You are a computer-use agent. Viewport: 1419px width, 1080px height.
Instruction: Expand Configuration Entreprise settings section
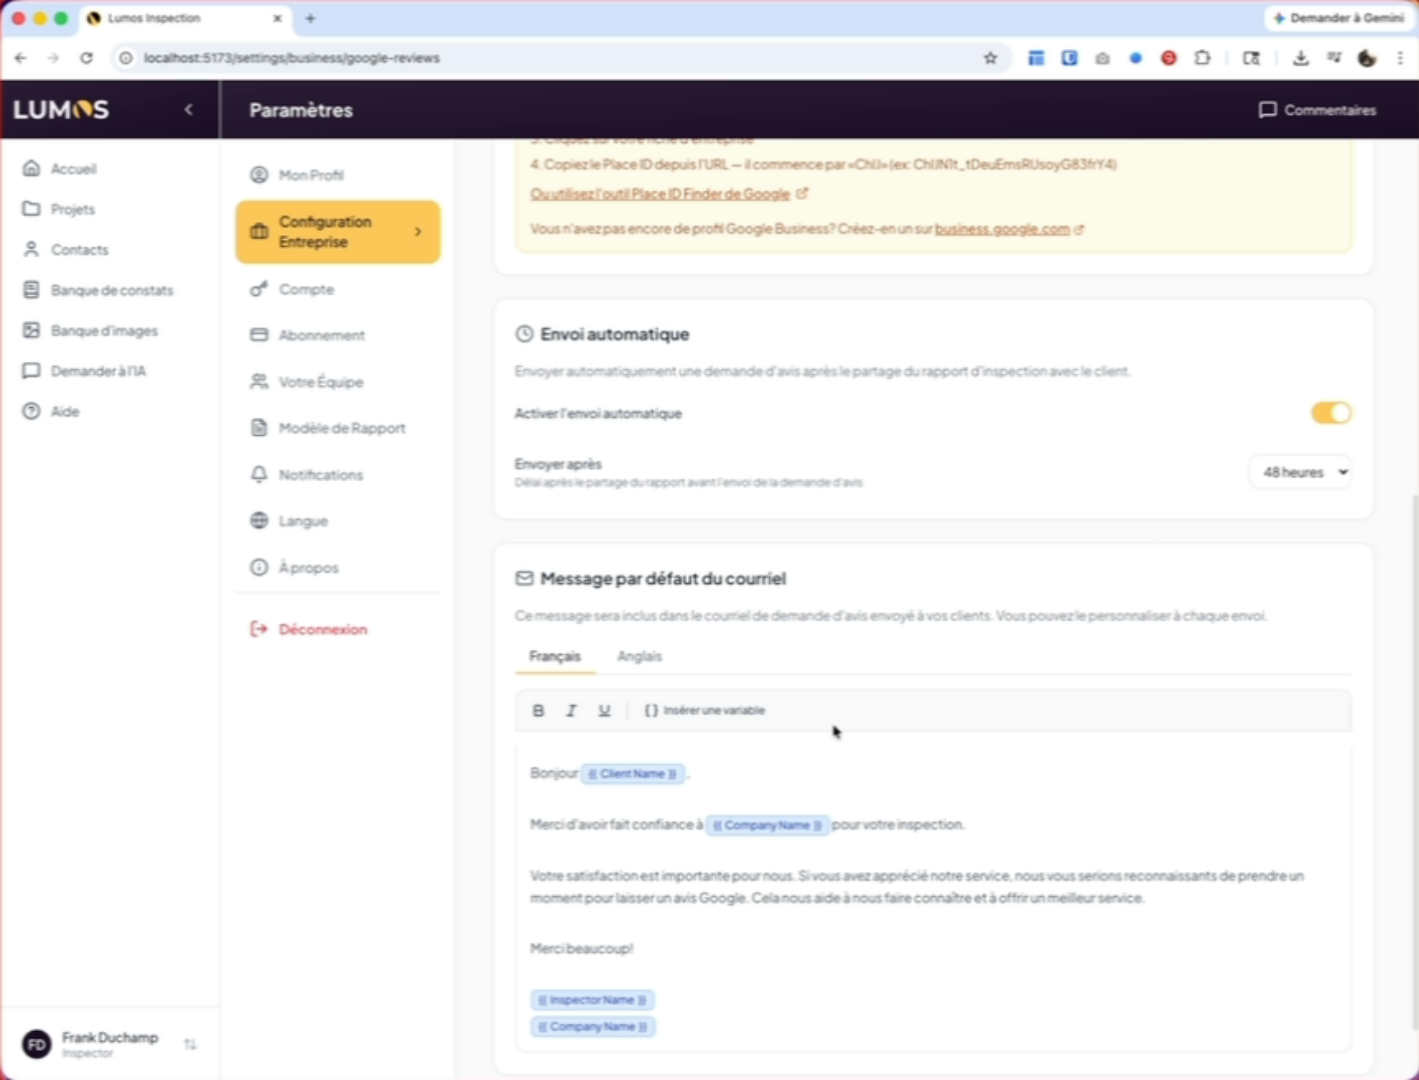[337, 232]
